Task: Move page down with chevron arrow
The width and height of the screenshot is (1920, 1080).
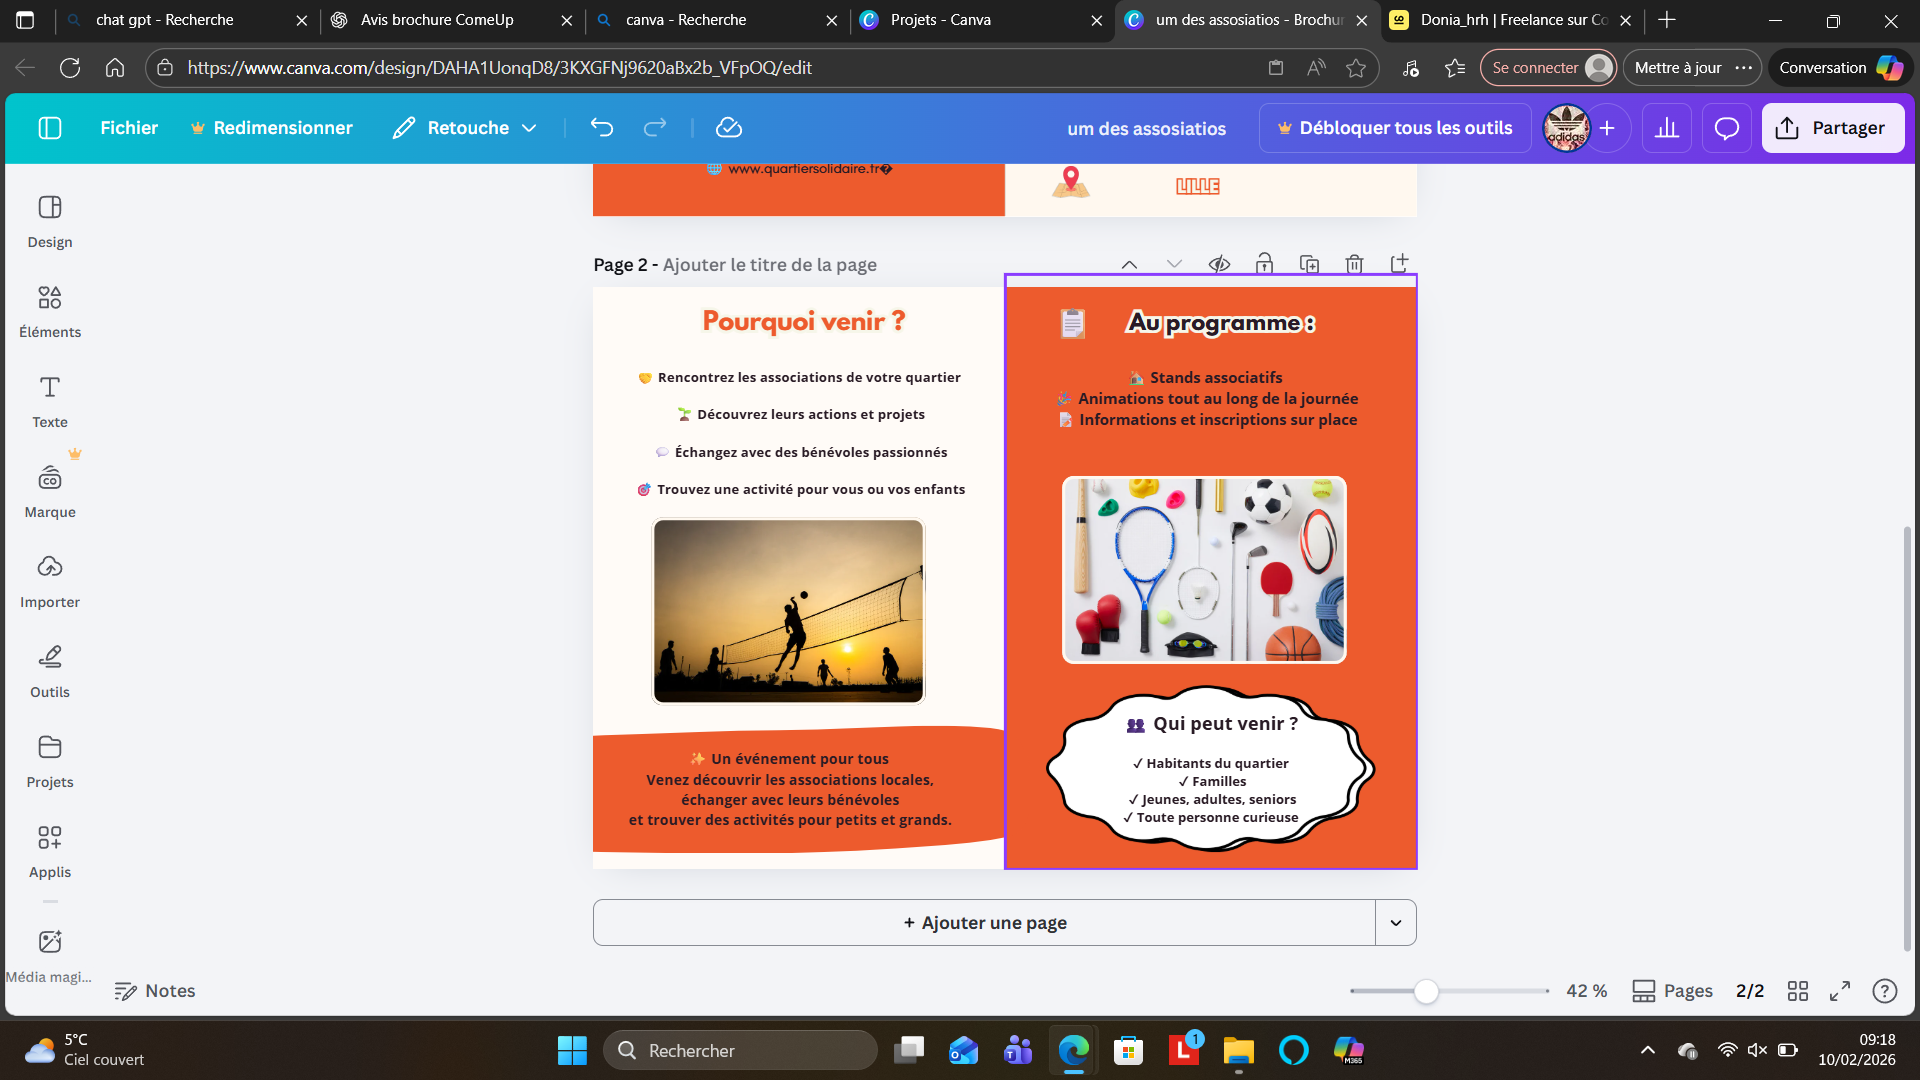Action: pos(1174,264)
